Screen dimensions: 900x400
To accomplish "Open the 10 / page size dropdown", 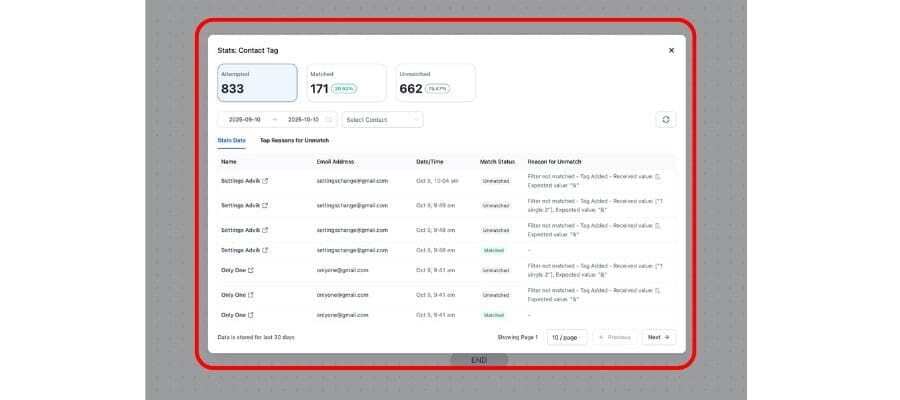I will (x=567, y=337).
